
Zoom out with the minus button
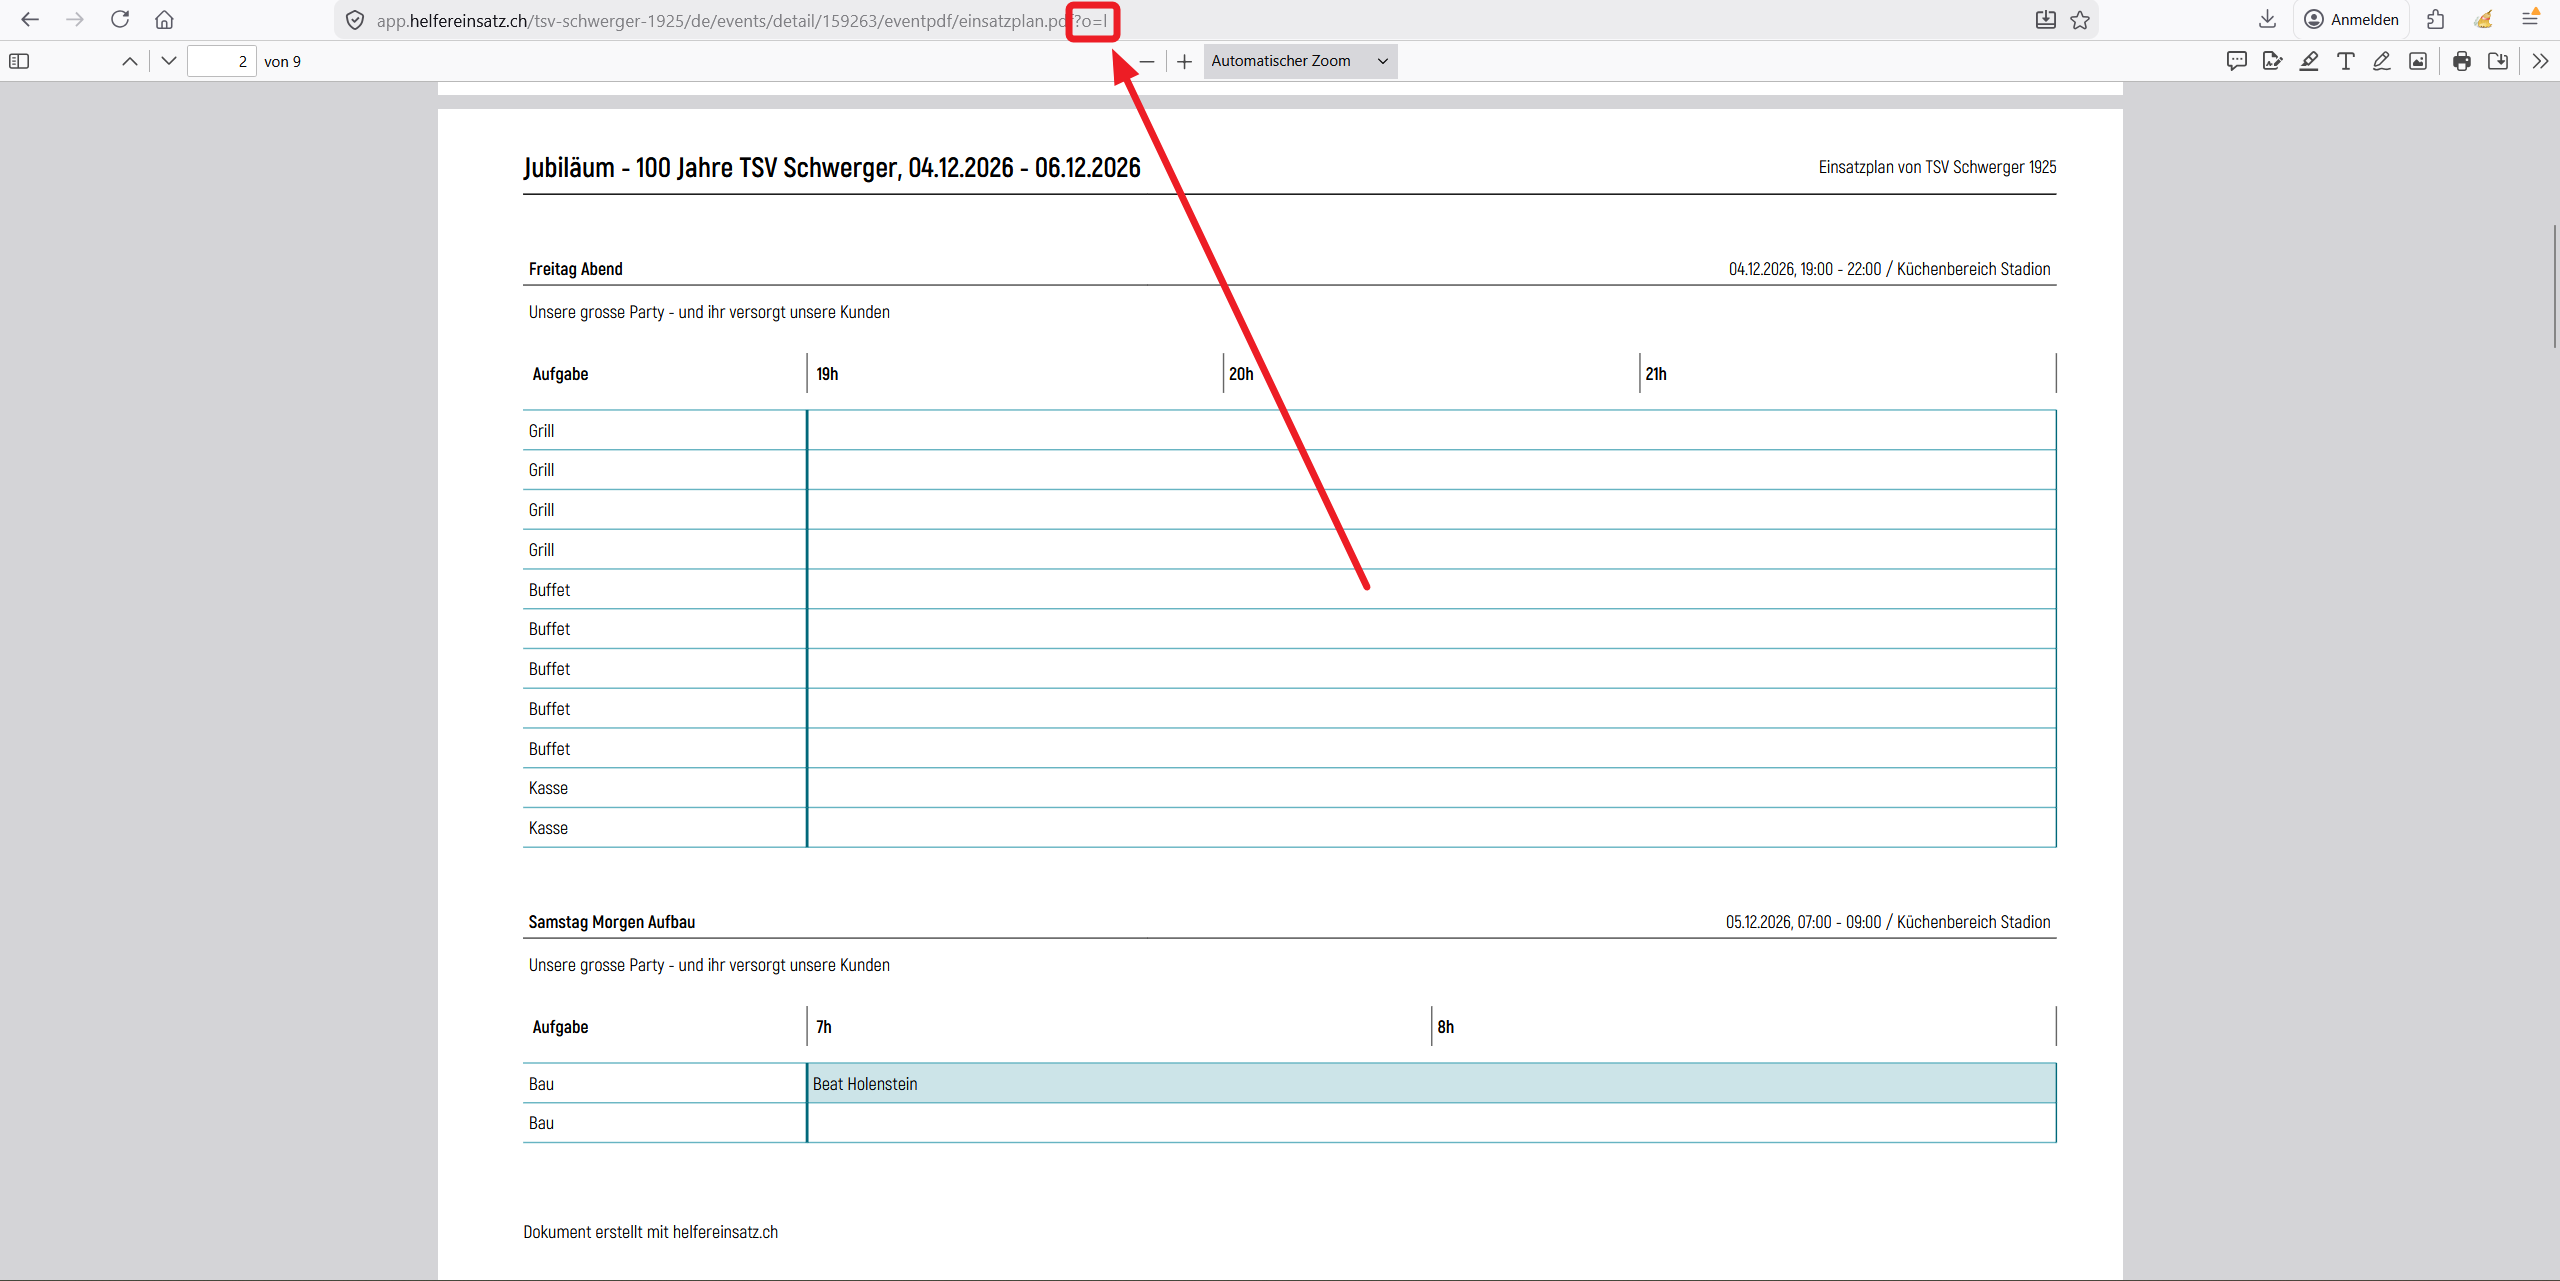1147,61
